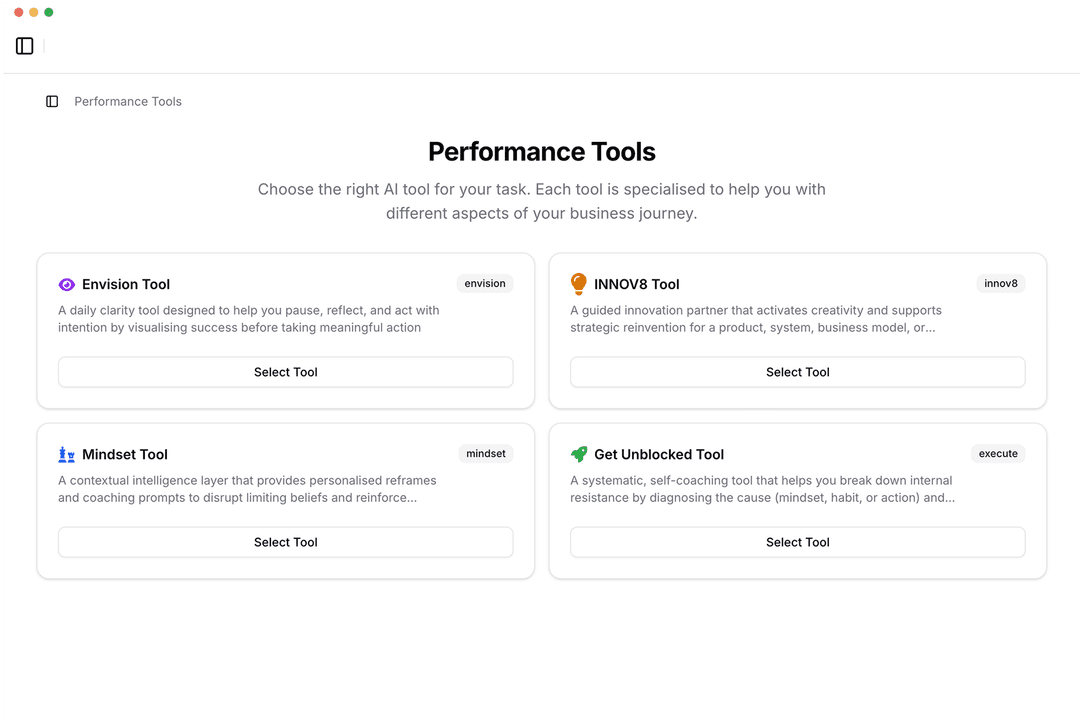1080x720 pixels.
Task: Click the blue chess piece icon on Mindset Tool
Action: click(66, 453)
